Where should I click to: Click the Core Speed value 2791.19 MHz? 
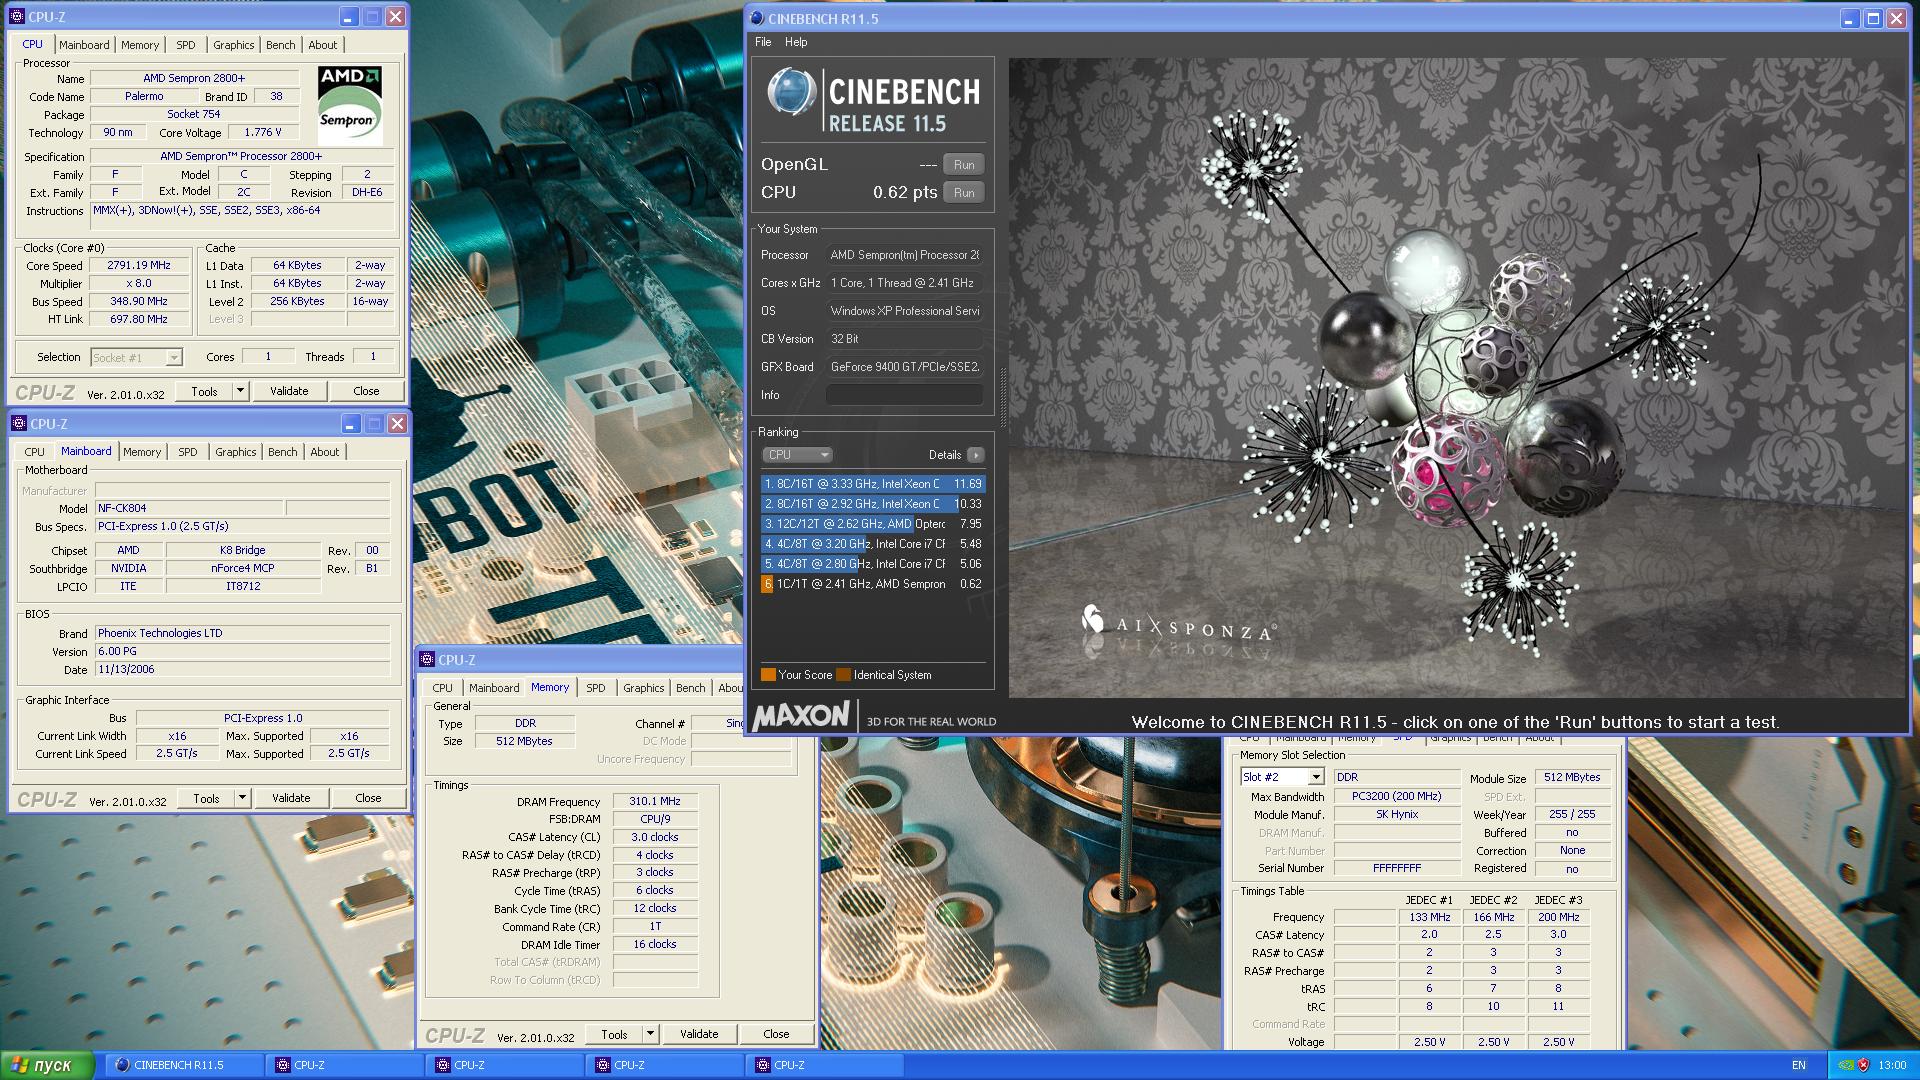pos(139,266)
